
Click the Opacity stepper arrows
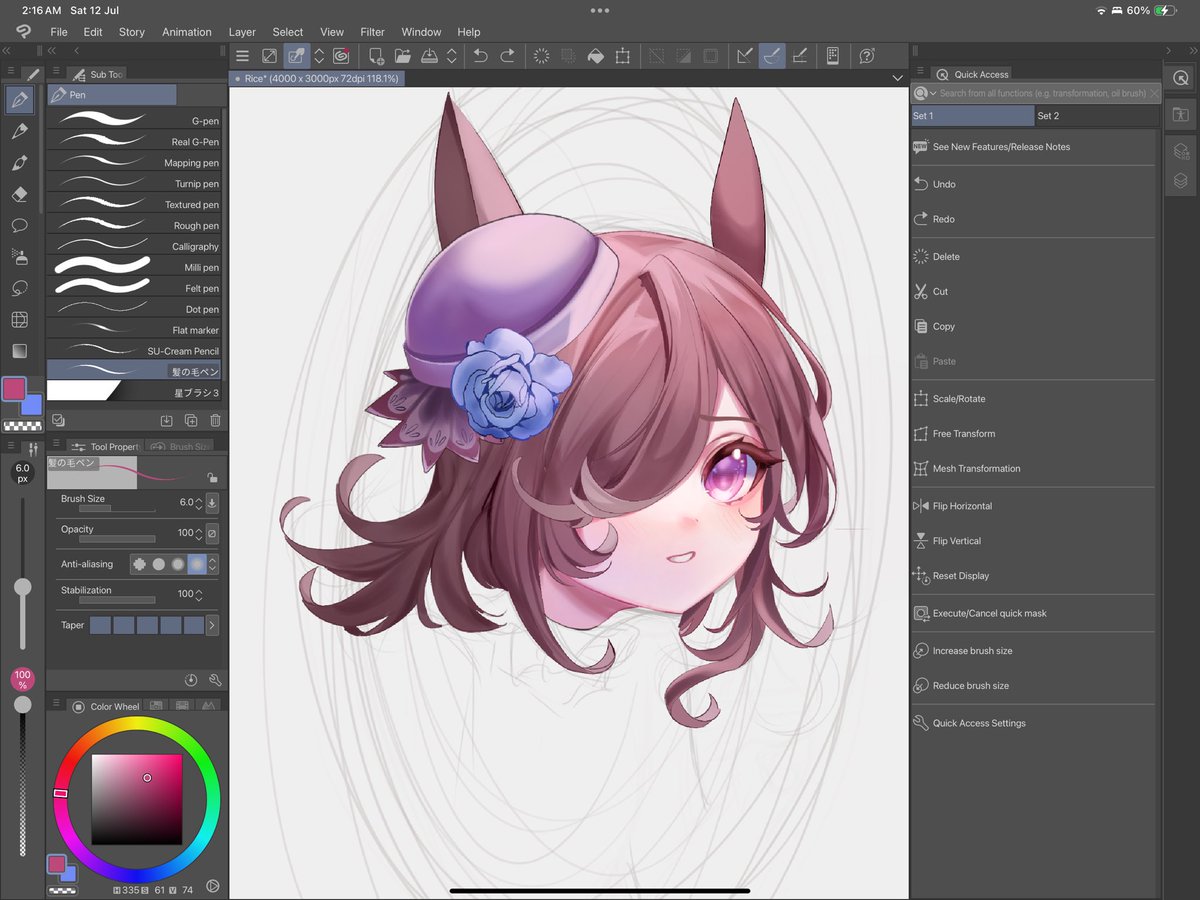(199, 533)
